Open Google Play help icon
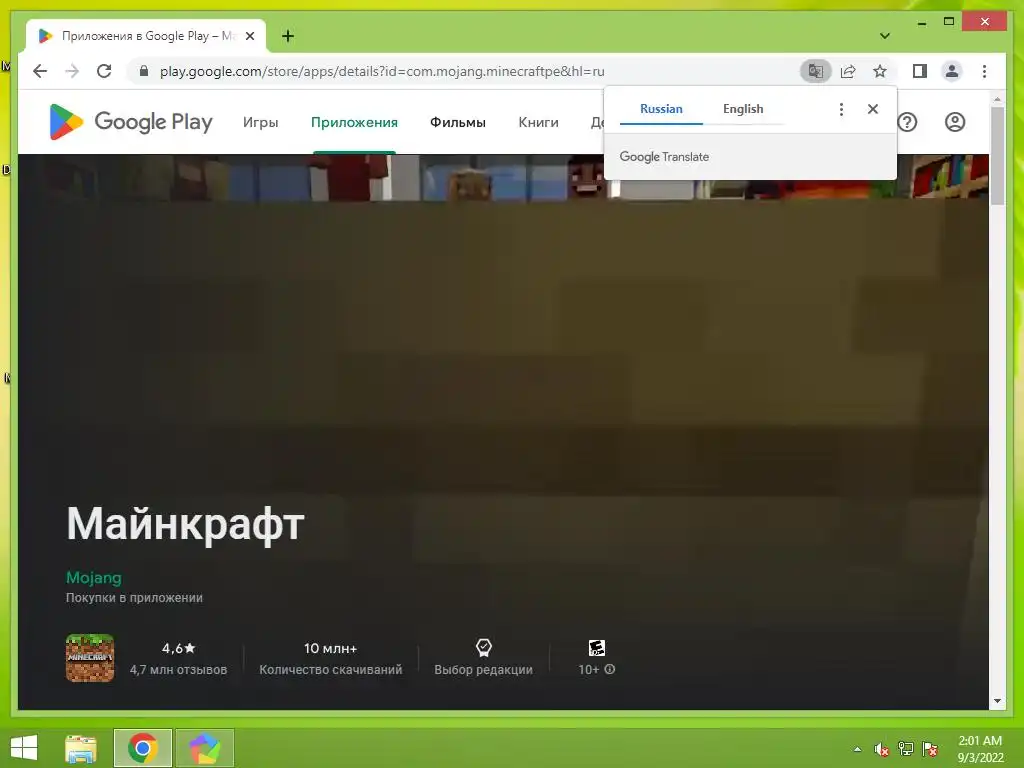 pyautogui.click(x=907, y=122)
